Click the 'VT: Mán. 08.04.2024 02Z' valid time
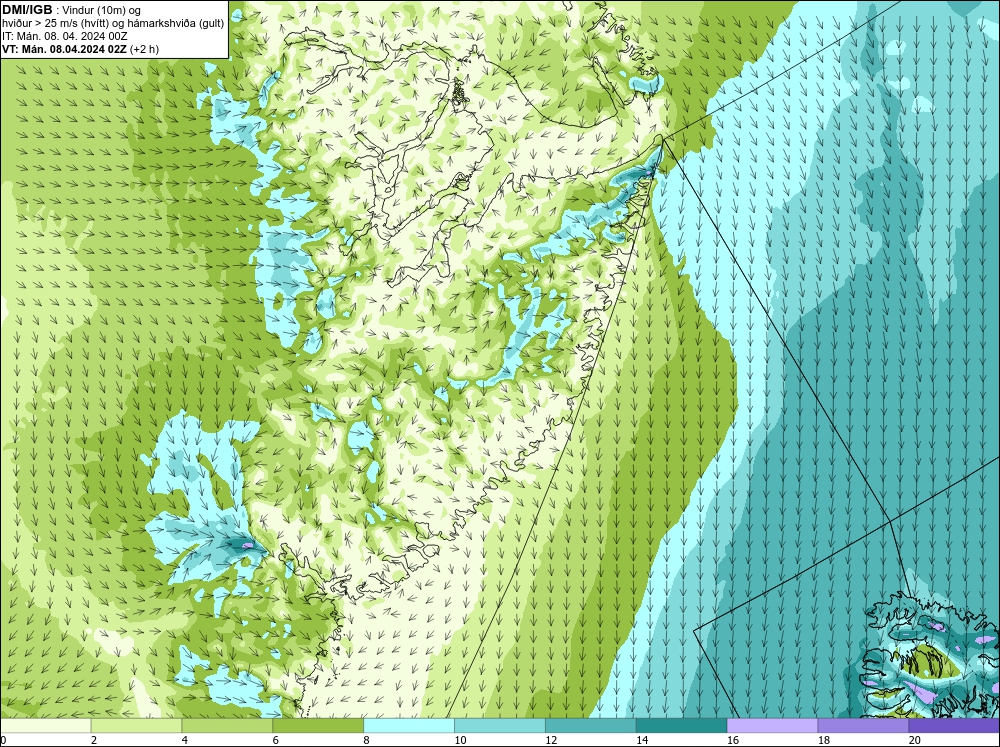 point(64,49)
